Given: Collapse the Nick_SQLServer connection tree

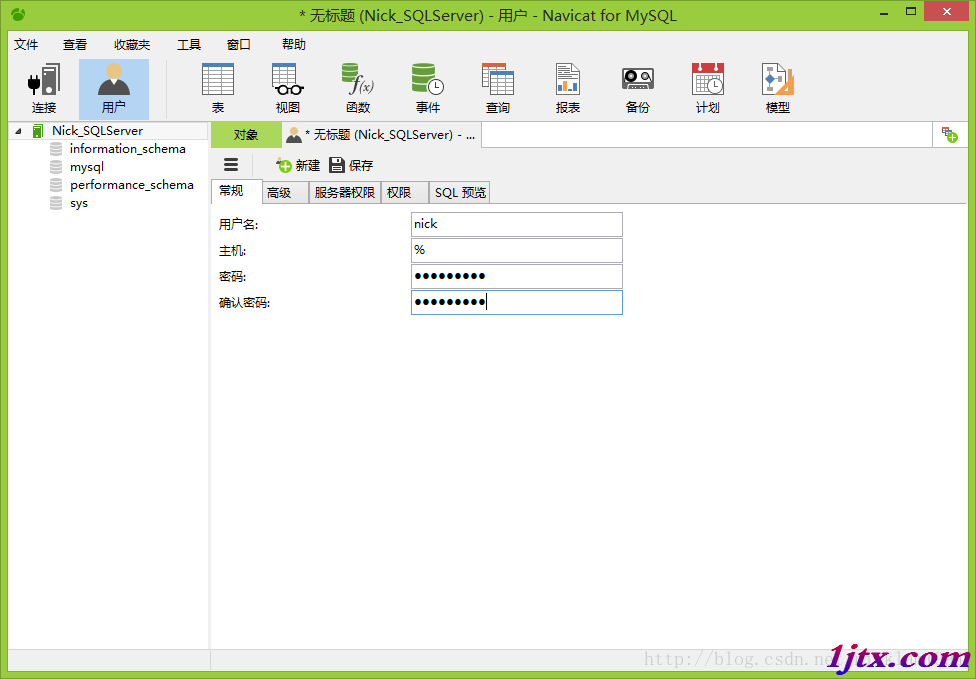Looking at the screenshot, I should click(18, 131).
